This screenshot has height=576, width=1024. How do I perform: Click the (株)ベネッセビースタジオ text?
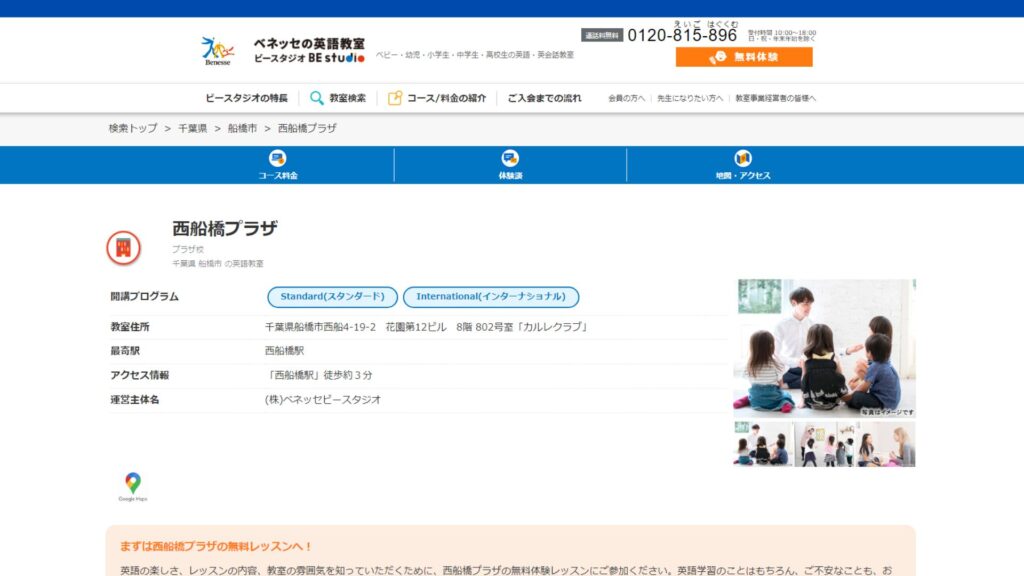tap(323, 400)
